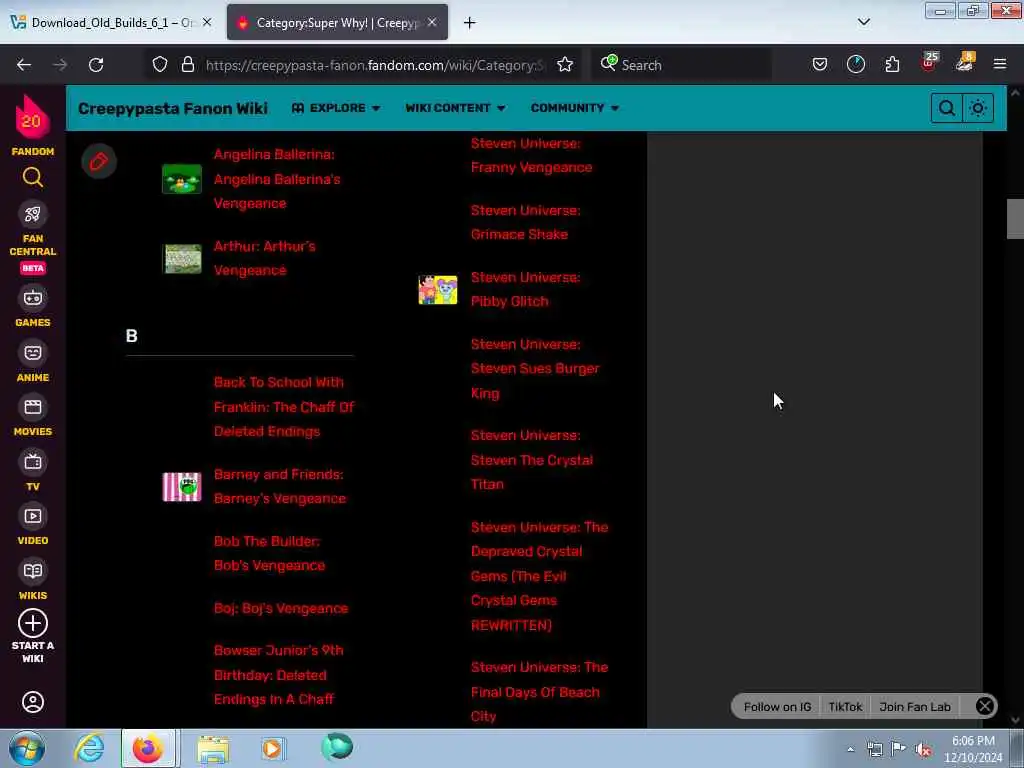Expand the Community dropdown menu
Screen dimensions: 1024x768
pos(575,108)
